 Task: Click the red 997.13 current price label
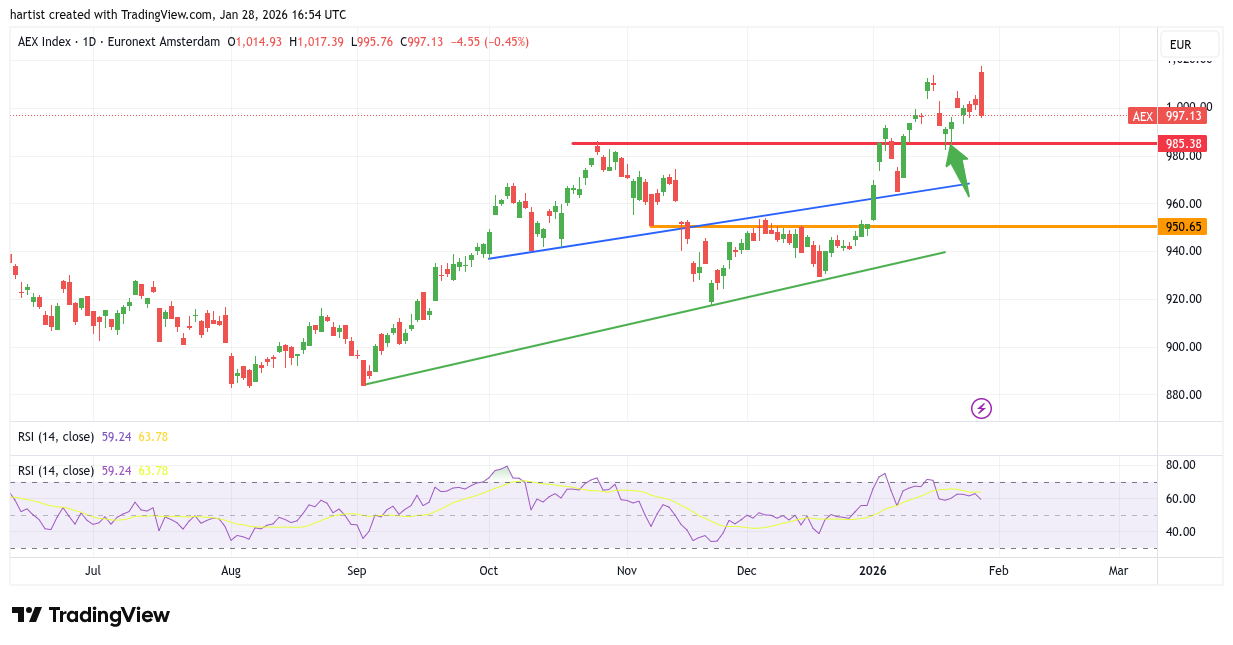click(1182, 116)
